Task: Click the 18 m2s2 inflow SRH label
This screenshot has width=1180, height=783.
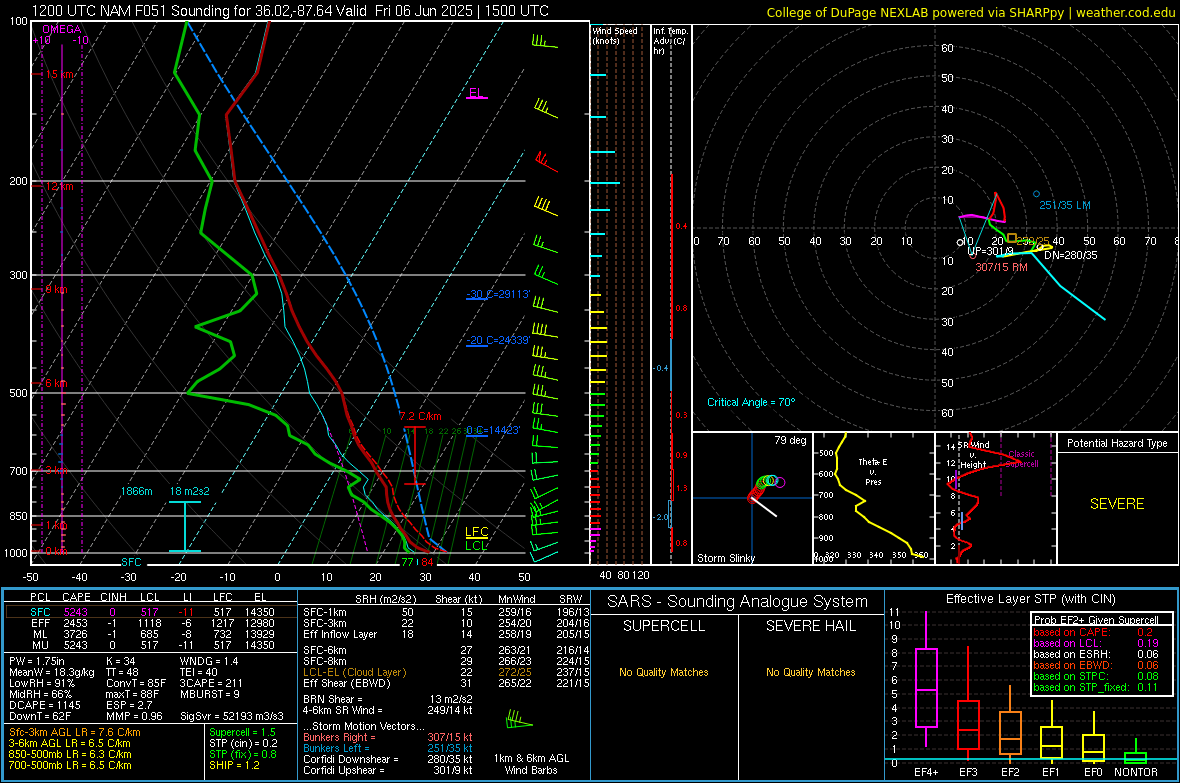Action: point(190,491)
